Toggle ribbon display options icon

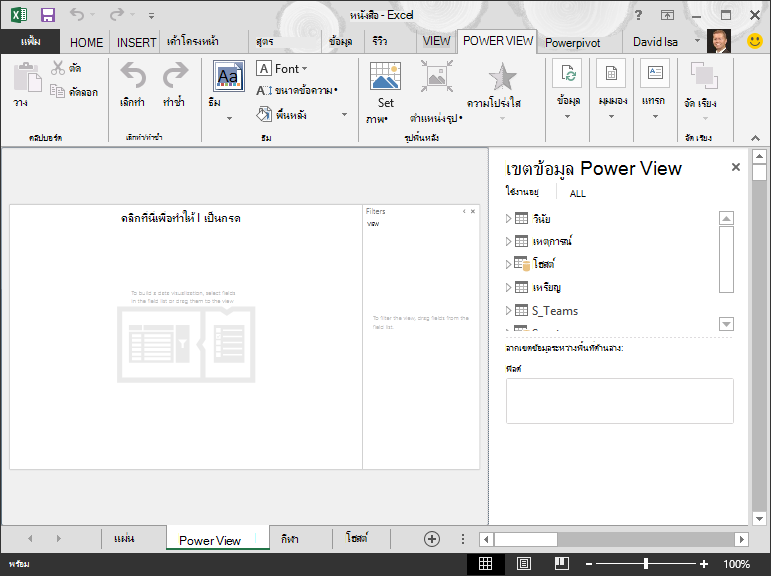click(667, 15)
